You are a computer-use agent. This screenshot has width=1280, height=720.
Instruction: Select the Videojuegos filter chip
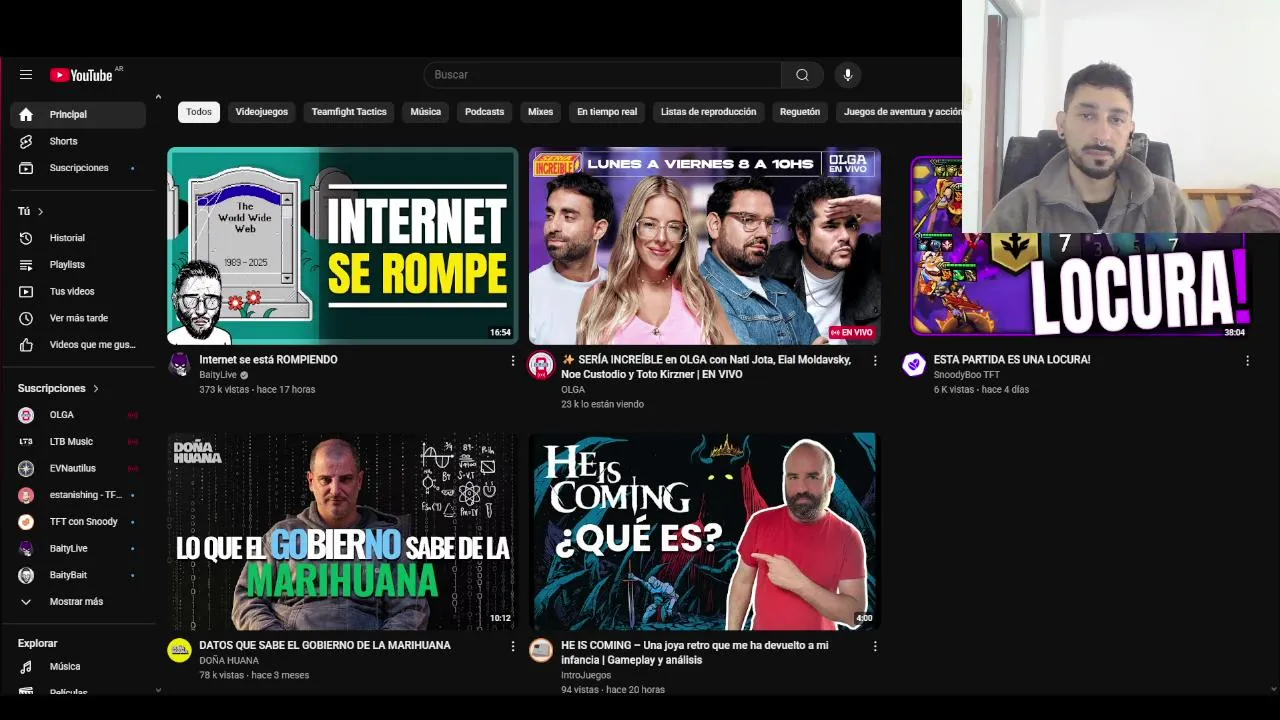point(262,112)
